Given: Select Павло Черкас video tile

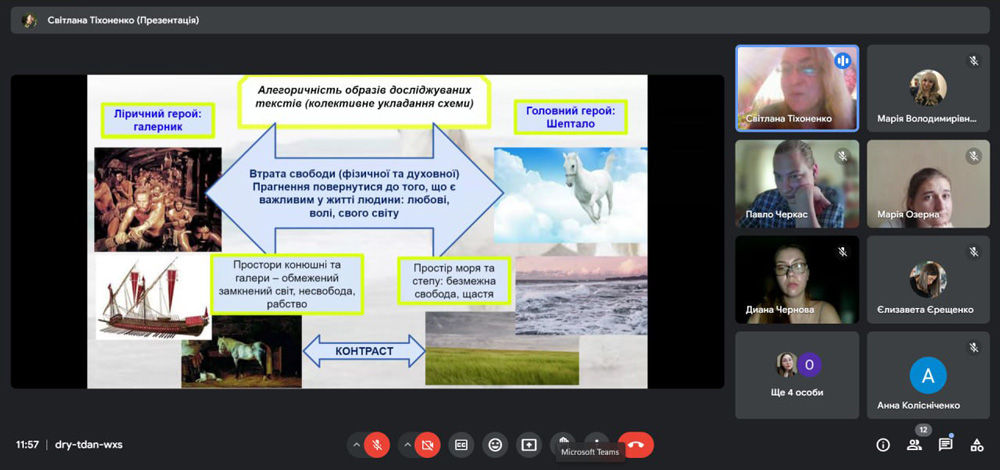Looking at the screenshot, I should coord(796,183).
